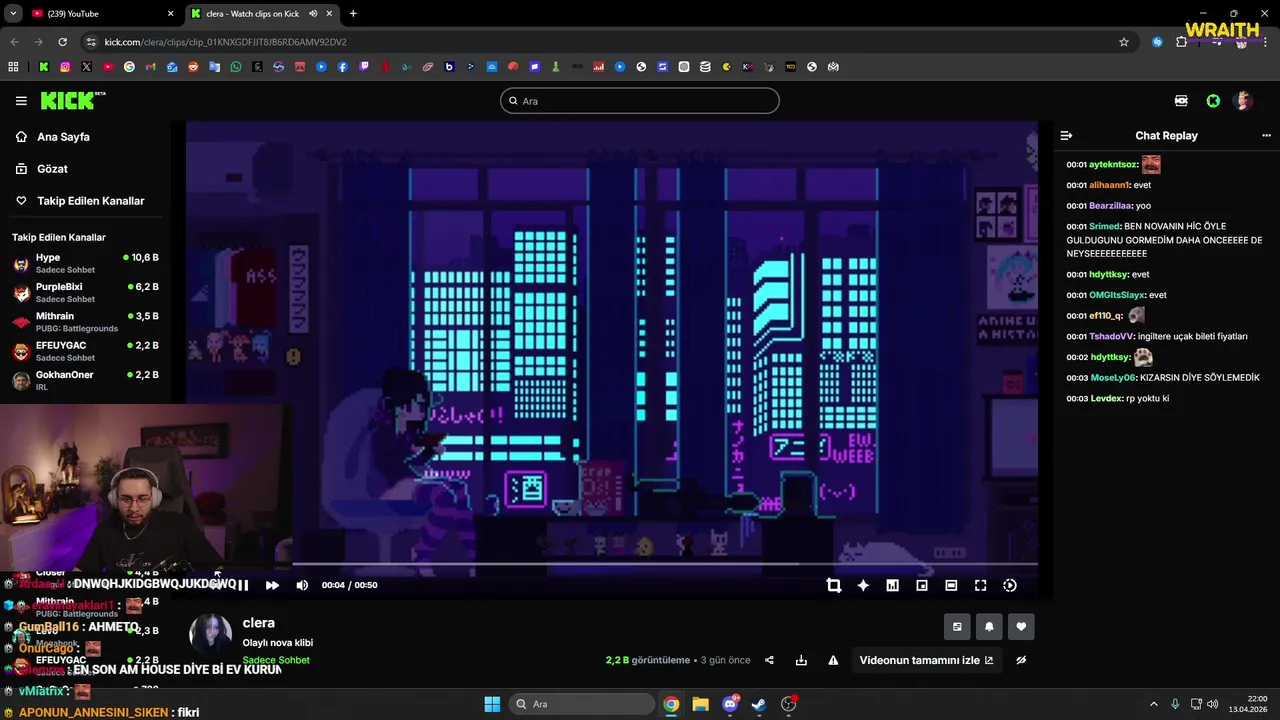Toggle follow heart for clera

(1021, 627)
